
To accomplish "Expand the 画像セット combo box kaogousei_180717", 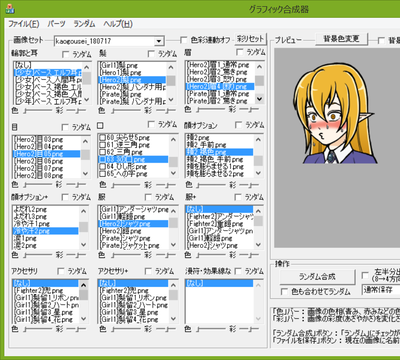I will tap(159, 41).
